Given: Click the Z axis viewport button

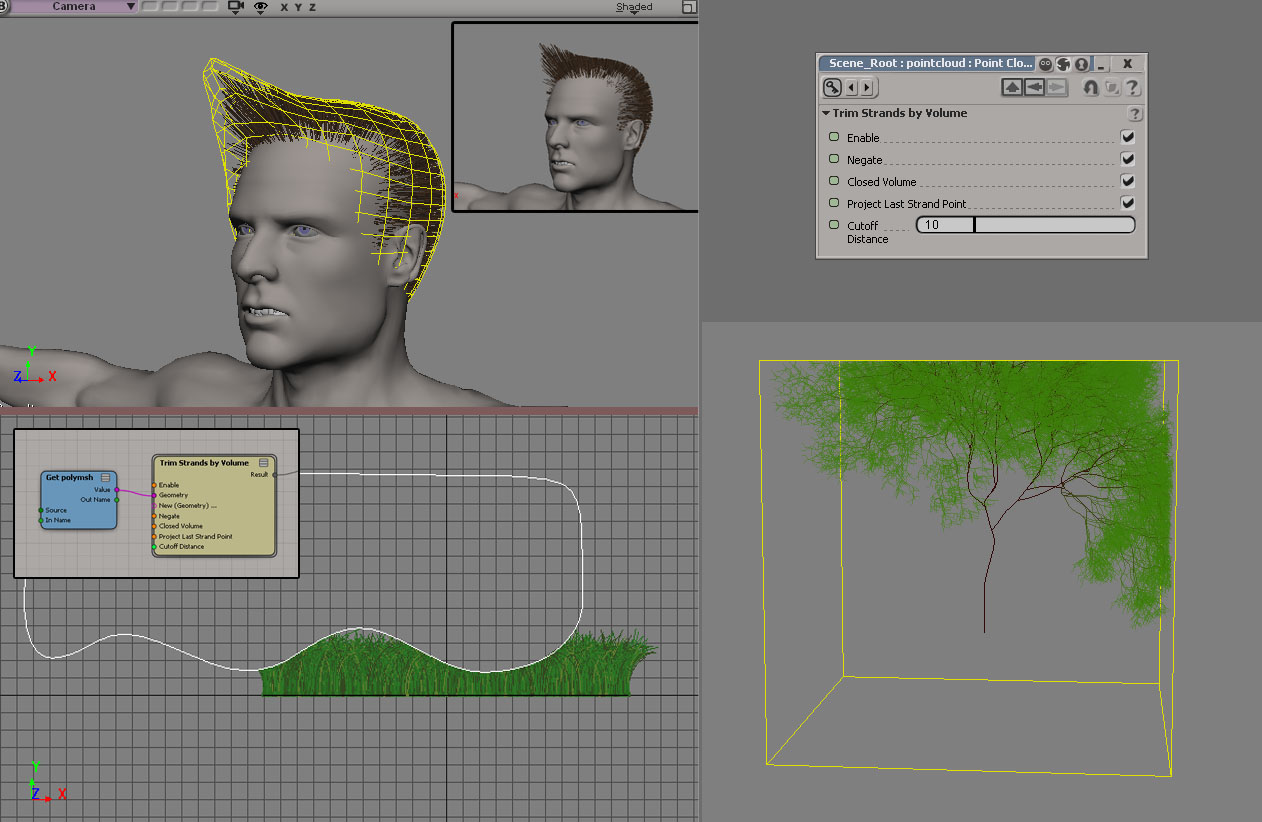Looking at the screenshot, I should click(312, 7).
